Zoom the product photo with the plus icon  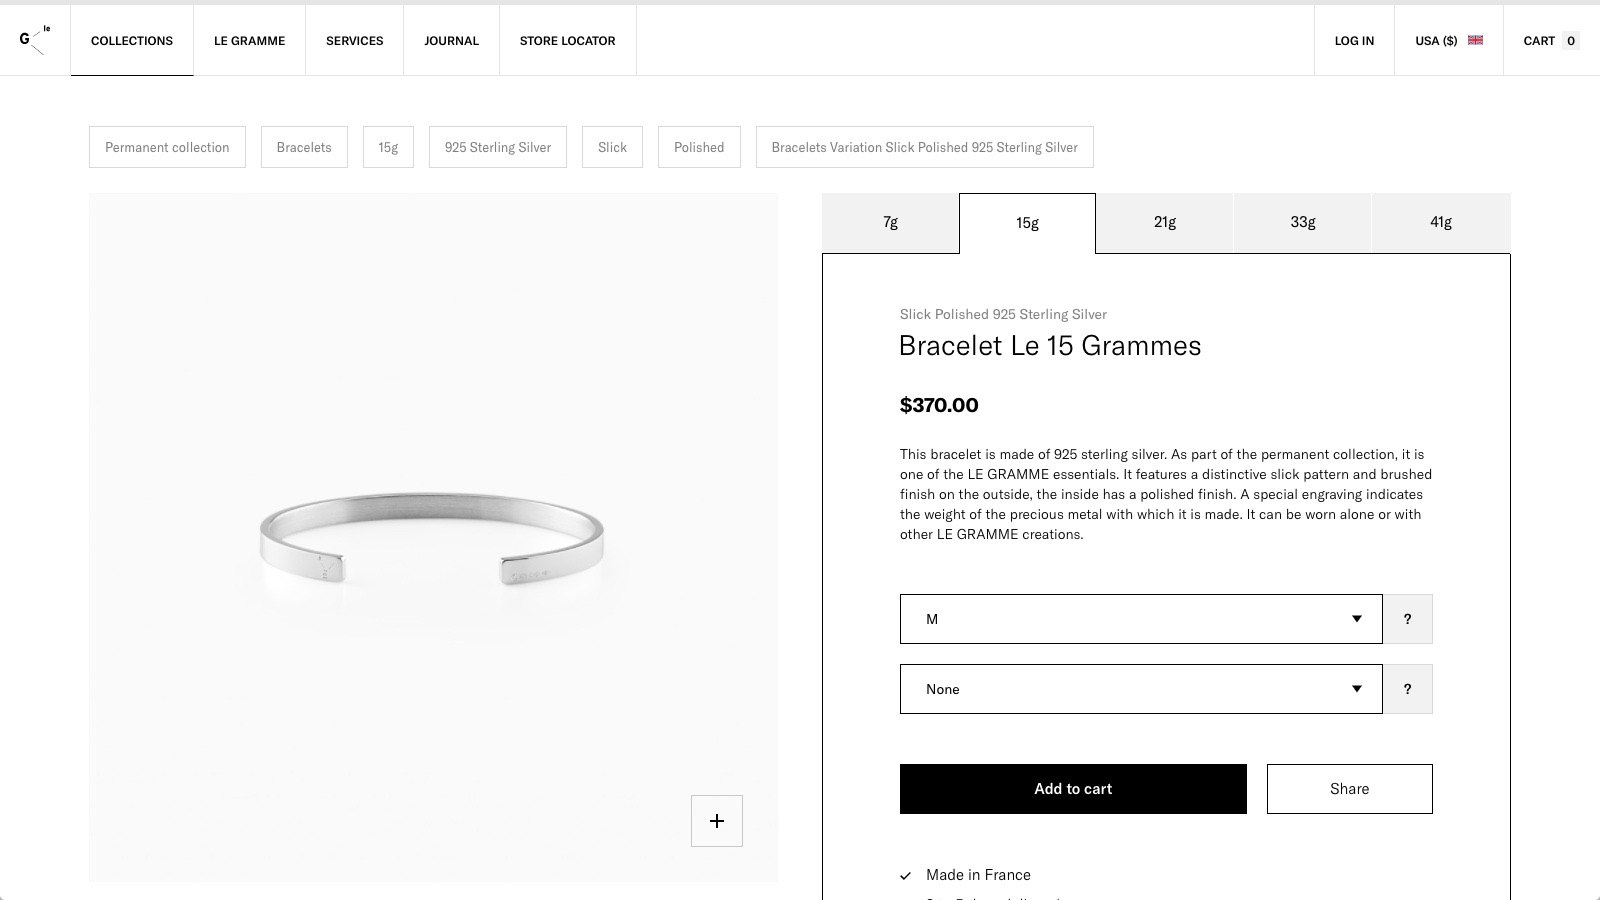point(716,820)
